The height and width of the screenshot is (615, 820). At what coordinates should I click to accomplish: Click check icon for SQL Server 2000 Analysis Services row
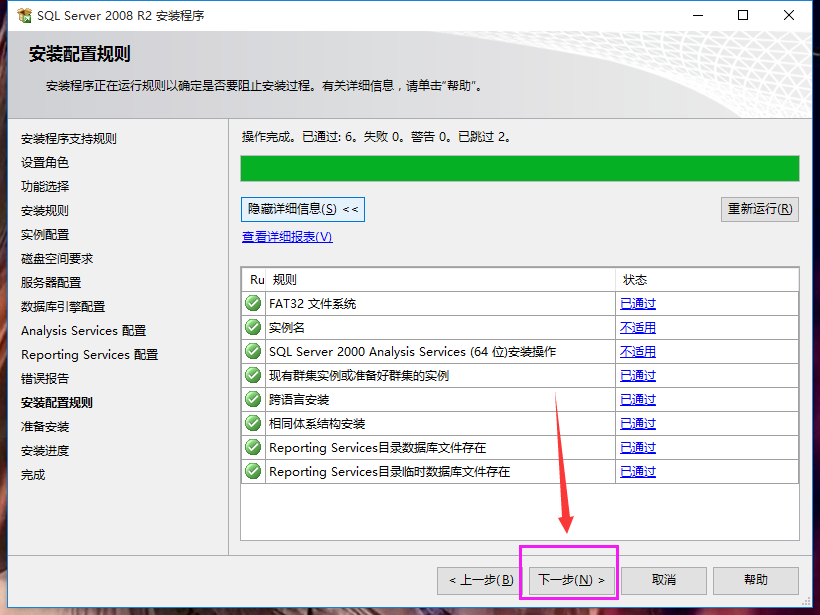tap(253, 351)
